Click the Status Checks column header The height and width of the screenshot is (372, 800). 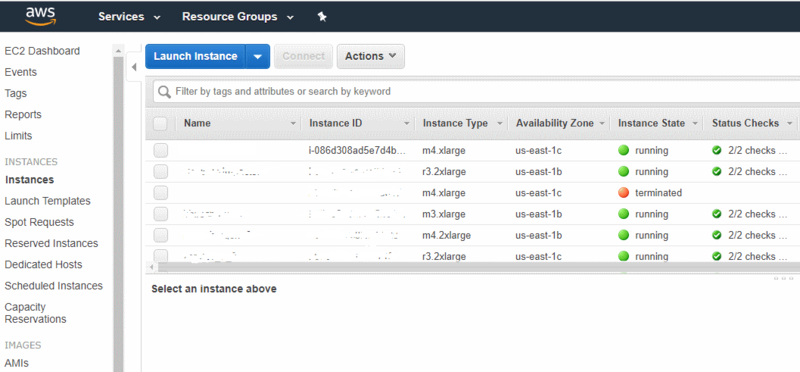tap(745, 123)
